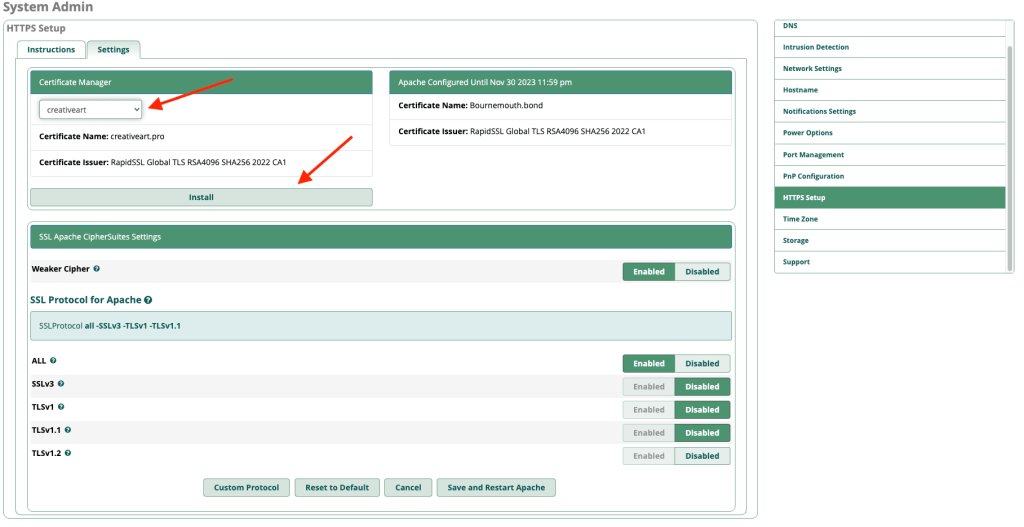The height and width of the screenshot is (527, 1024).
Task: Go to Intrusion Detection in sidebar
Action: tap(815, 47)
